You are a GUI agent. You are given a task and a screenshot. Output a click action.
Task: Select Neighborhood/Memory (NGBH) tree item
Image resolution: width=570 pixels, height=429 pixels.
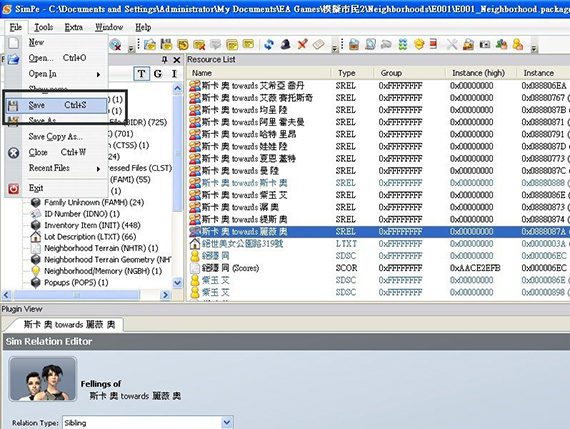click(x=103, y=271)
